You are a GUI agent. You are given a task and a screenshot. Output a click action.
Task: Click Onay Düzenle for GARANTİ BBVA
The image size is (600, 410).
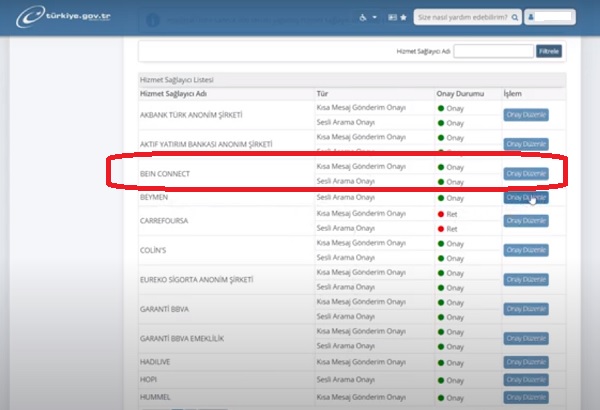click(526, 309)
